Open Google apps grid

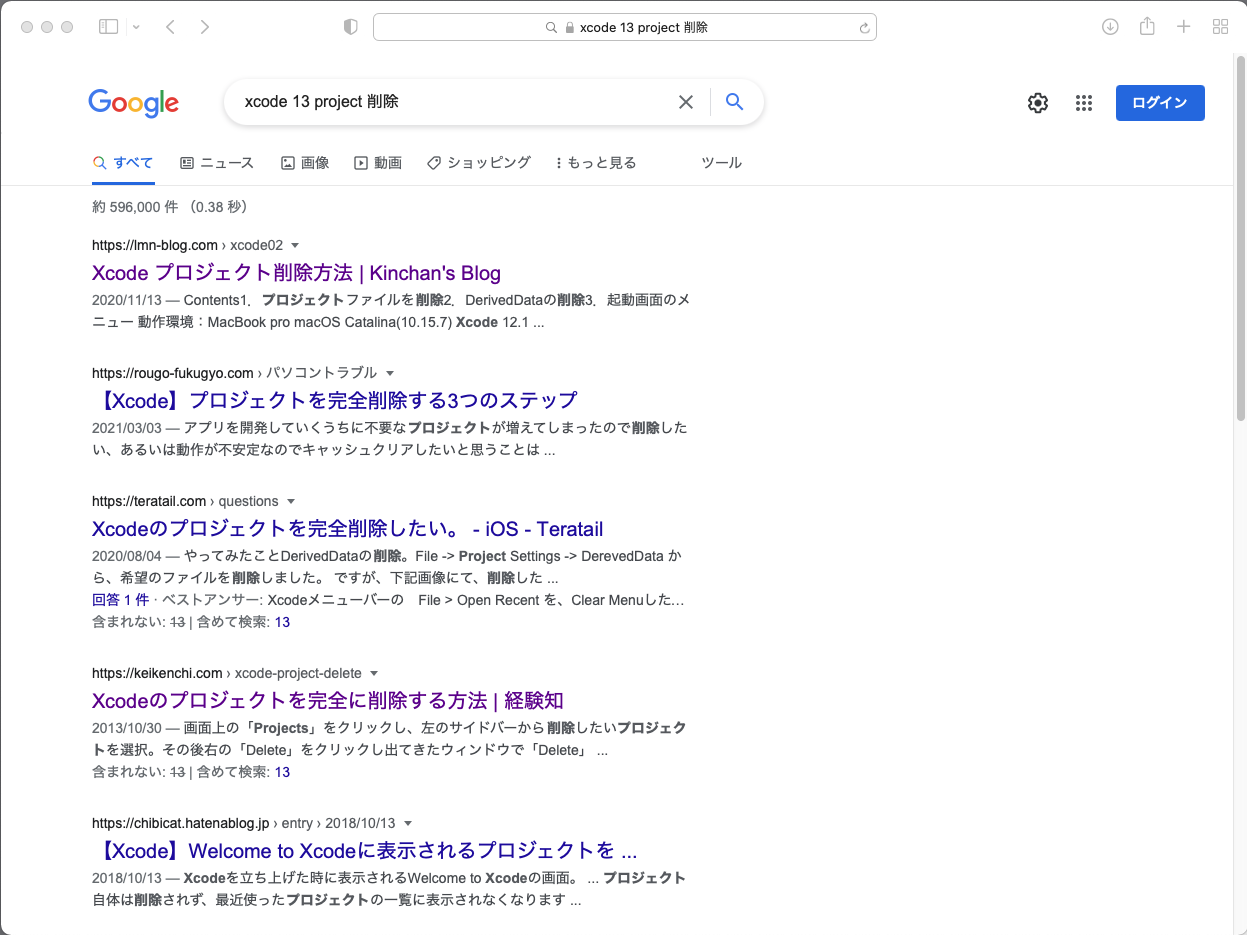pos(1083,103)
